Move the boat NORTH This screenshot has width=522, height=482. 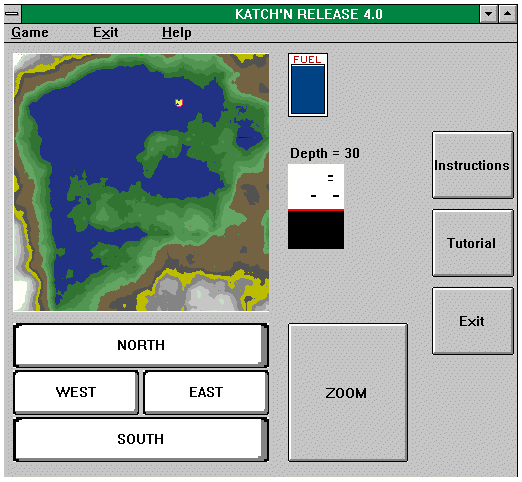coord(141,345)
